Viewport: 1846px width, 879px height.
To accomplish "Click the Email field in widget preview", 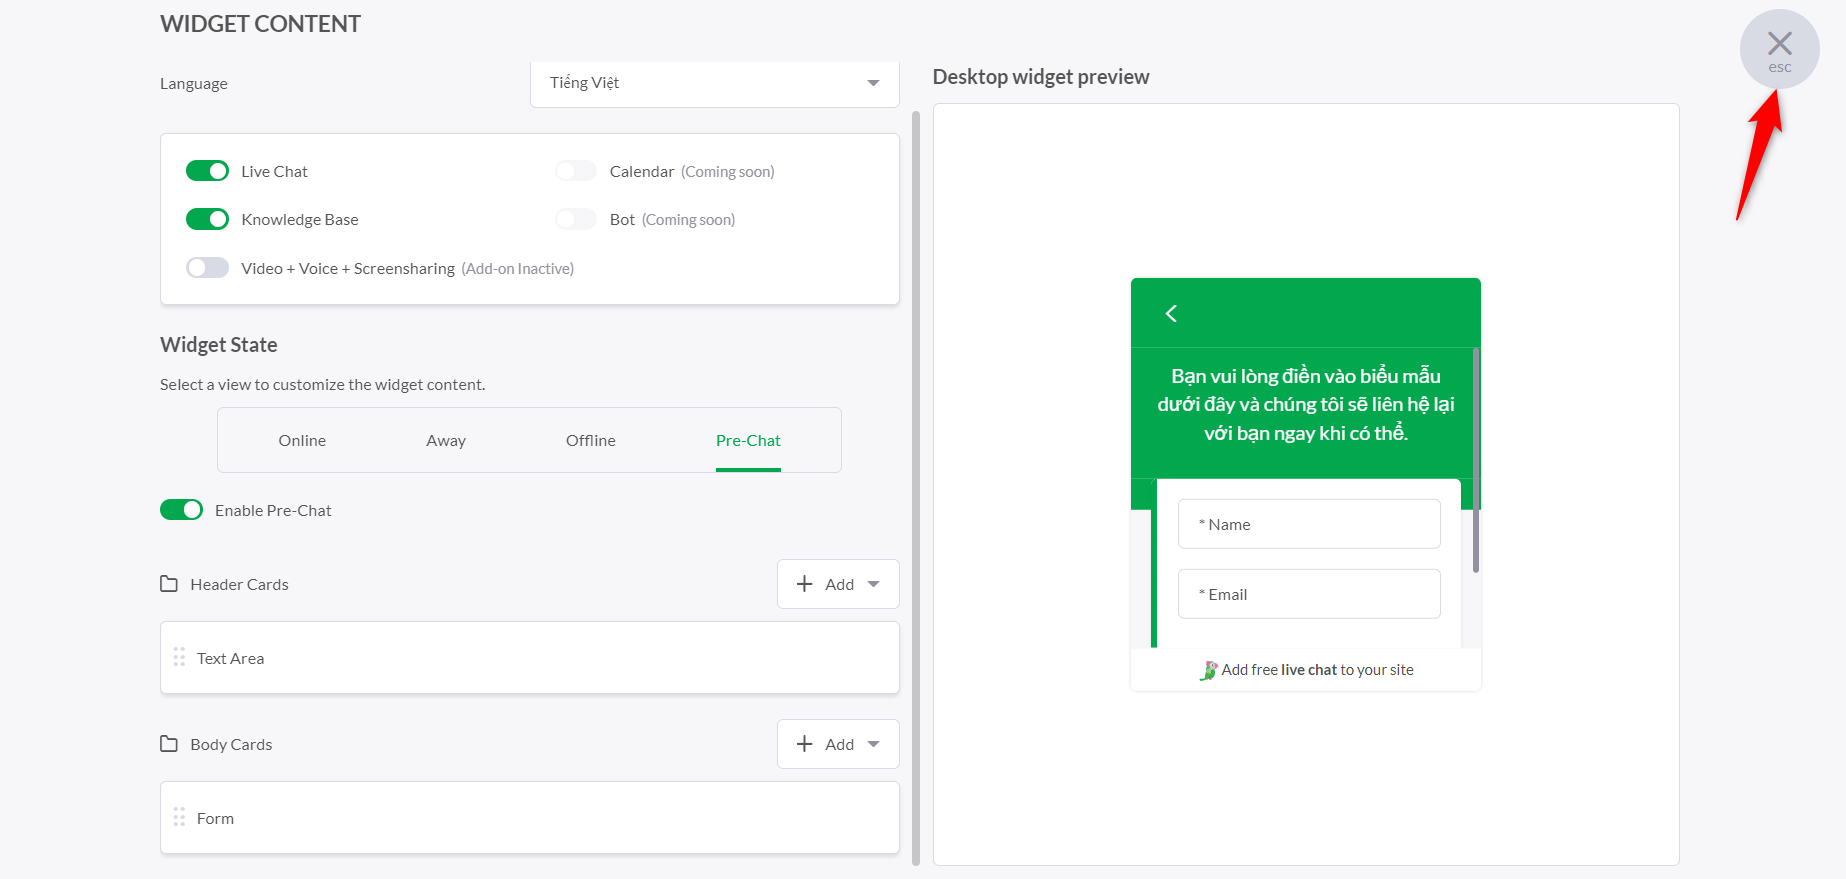I will 1309,594.
